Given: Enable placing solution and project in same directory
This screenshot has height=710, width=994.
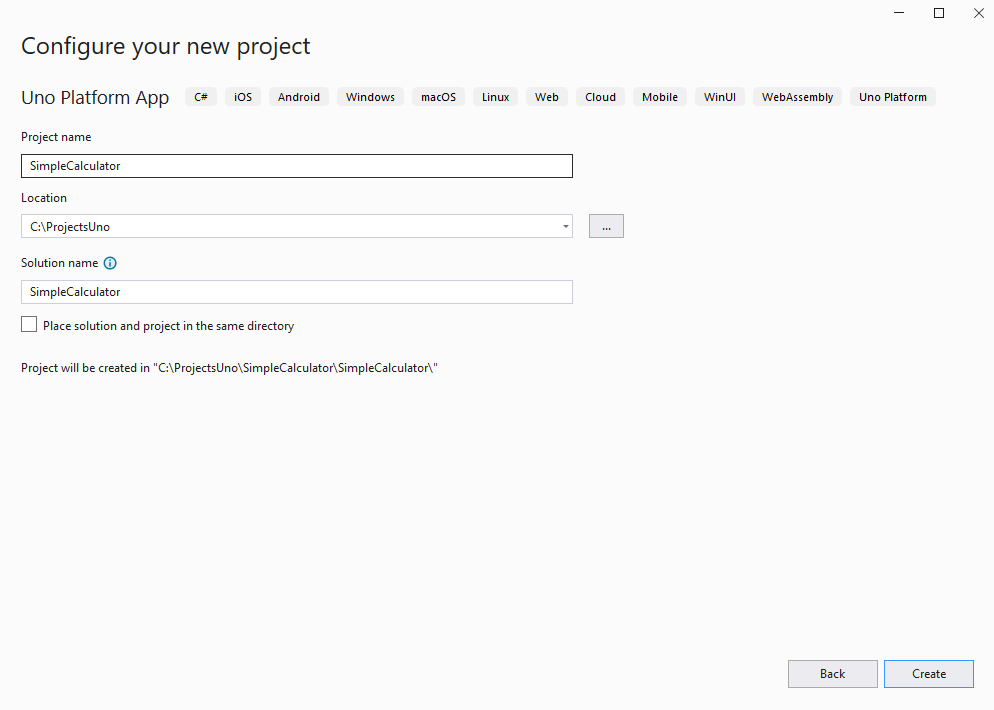Looking at the screenshot, I should pyautogui.click(x=29, y=325).
